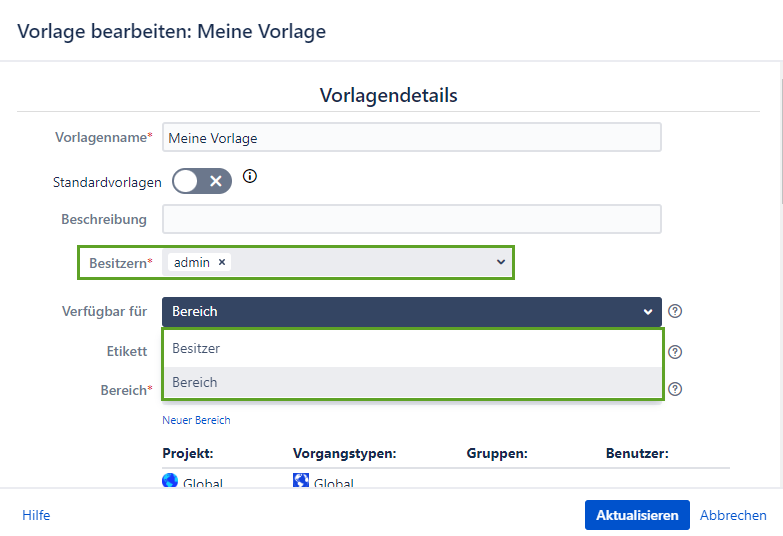
Task: Click the admin tag label in Besitzern
Action: pos(191,262)
